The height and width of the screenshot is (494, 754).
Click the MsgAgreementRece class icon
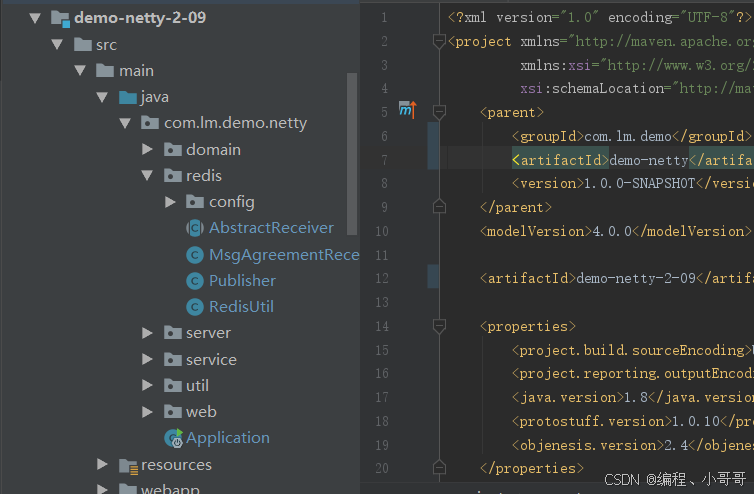pos(195,254)
